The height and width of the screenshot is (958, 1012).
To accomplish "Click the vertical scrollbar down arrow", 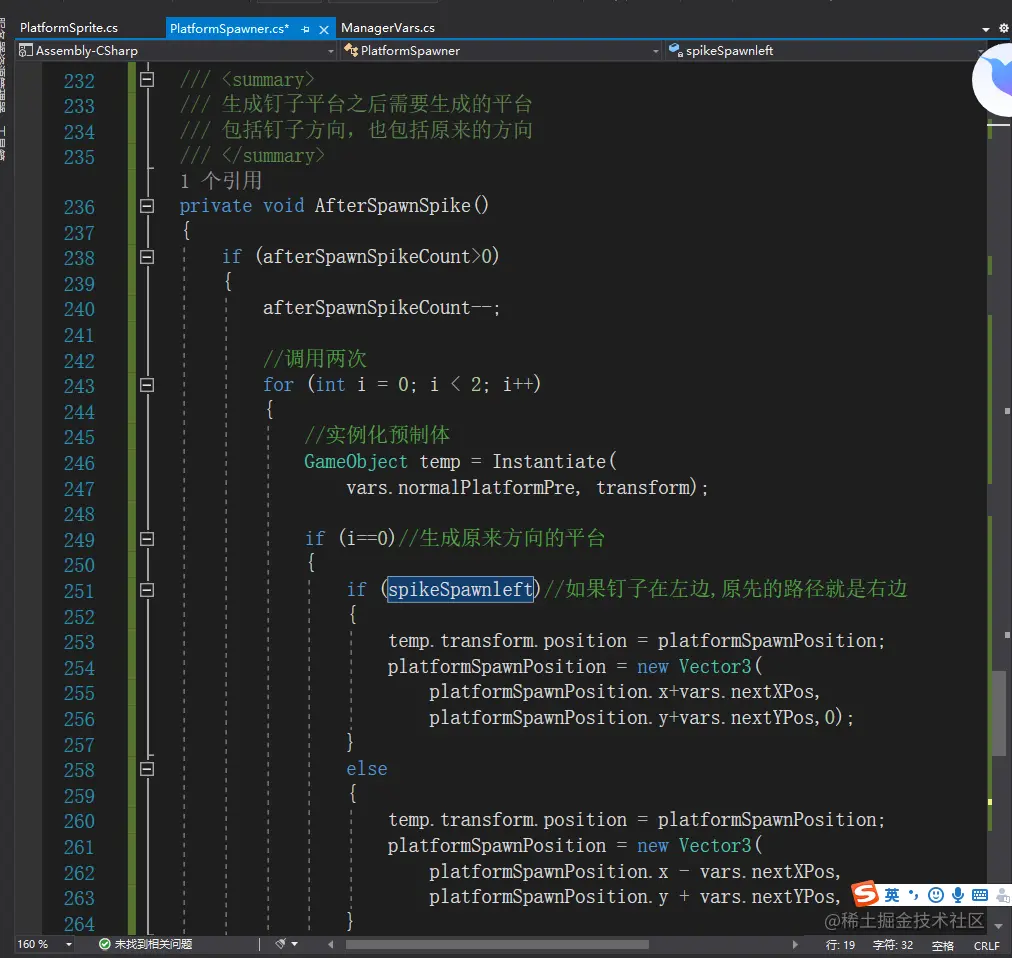I will coord(998,926).
